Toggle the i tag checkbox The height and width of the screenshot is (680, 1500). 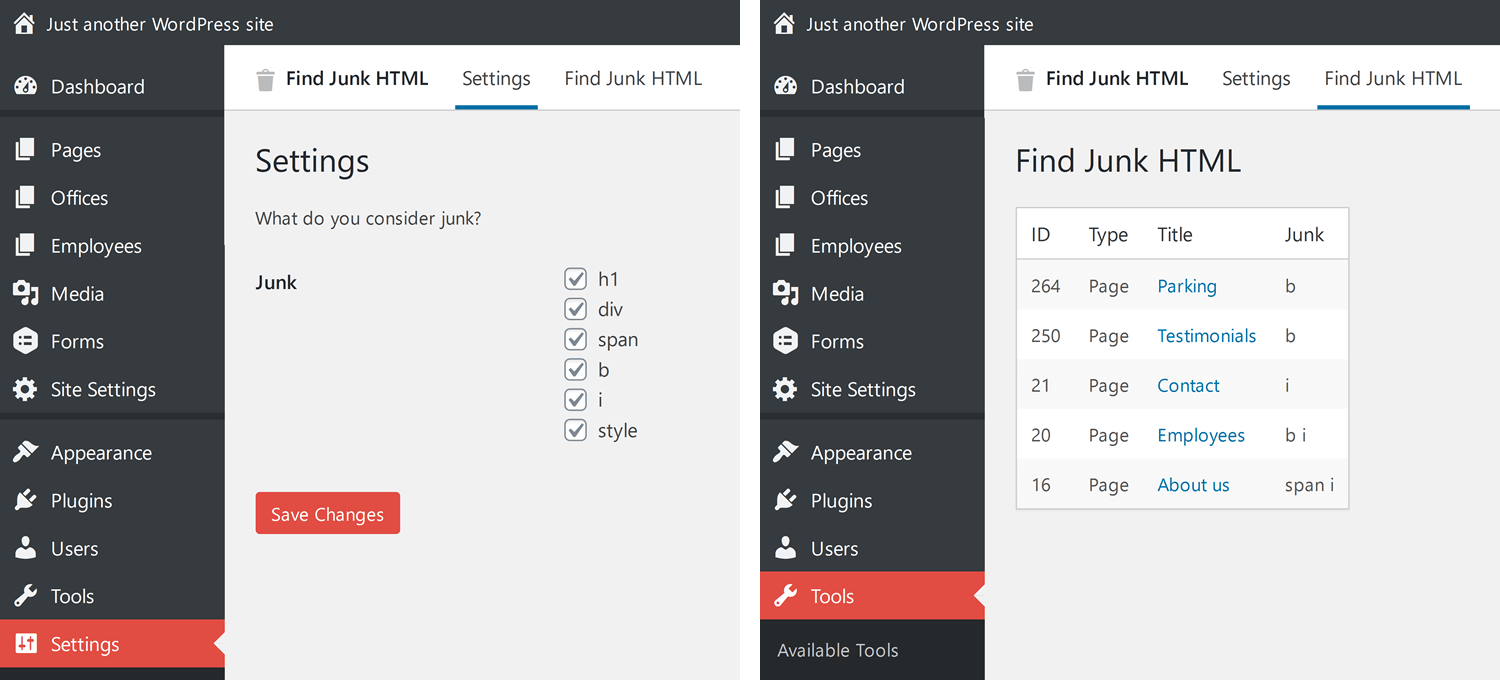pos(575,400)
